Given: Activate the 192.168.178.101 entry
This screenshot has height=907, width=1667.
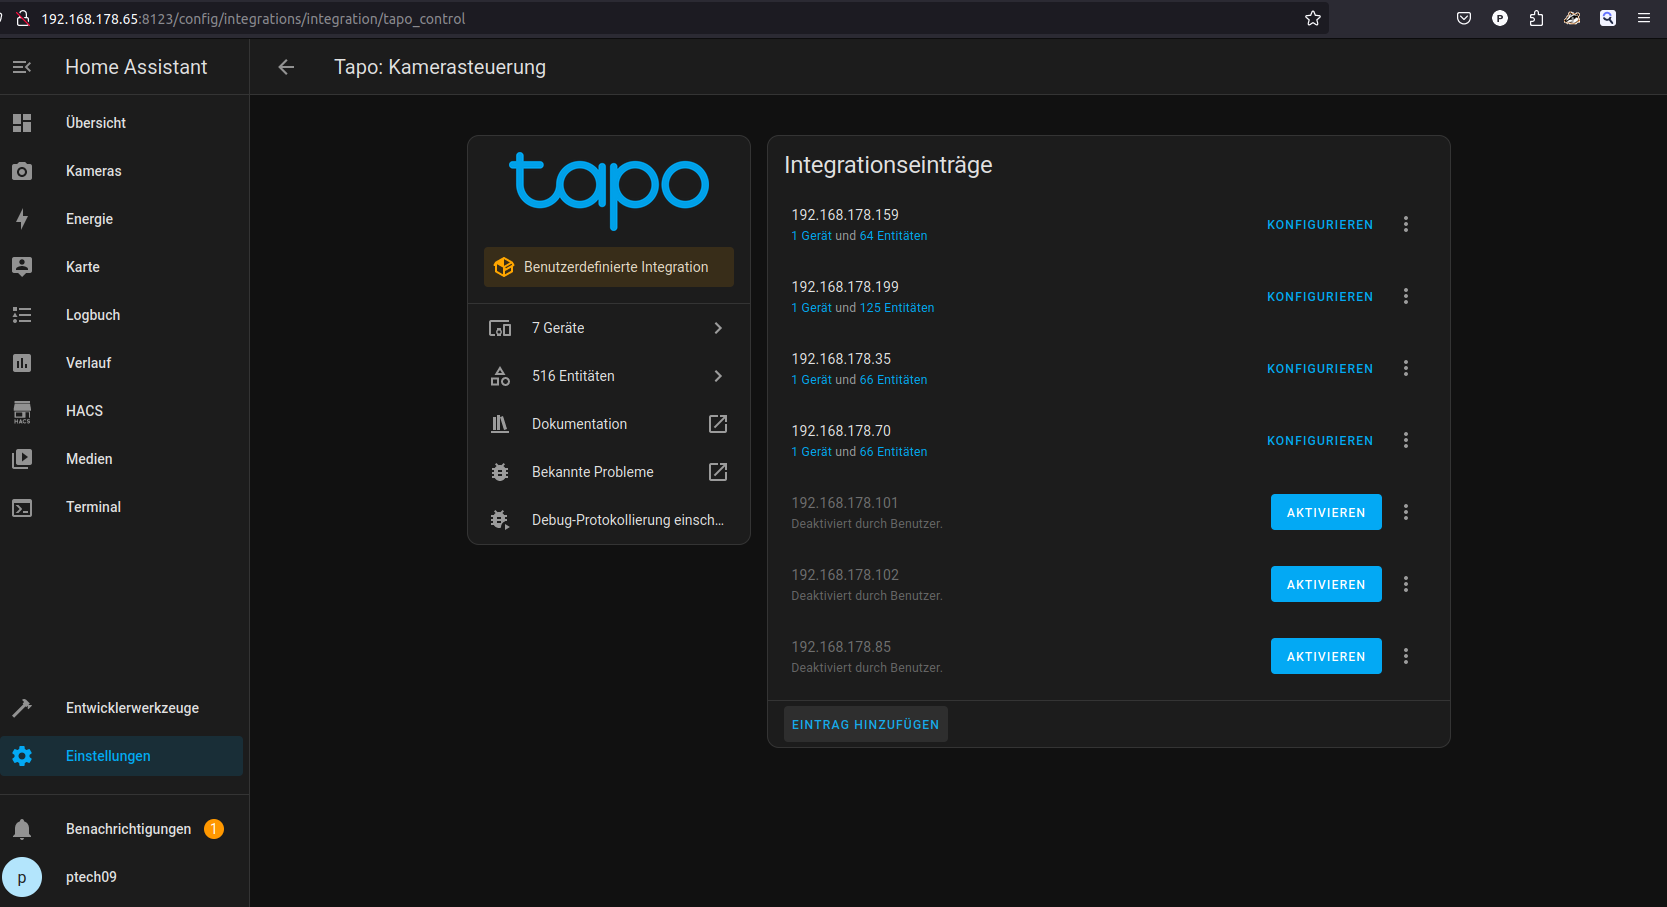Looking at the screenshot, I should (x=1325, y=512).
